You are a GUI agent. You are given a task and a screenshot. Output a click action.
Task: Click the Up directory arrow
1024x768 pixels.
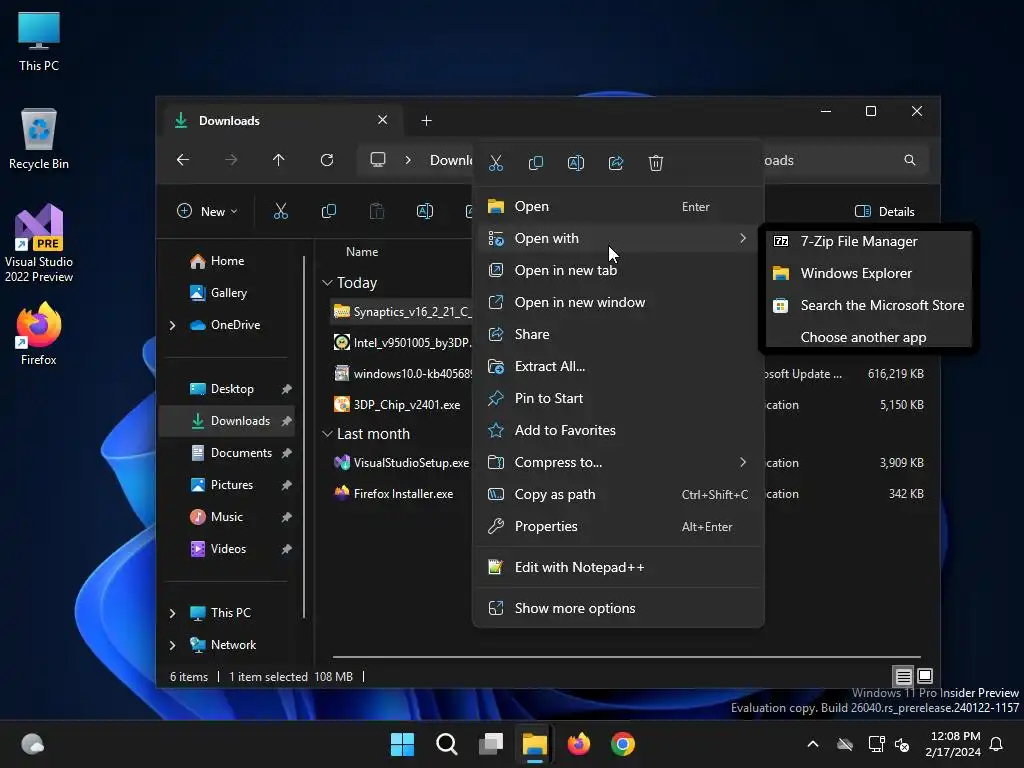click(279, 160)
